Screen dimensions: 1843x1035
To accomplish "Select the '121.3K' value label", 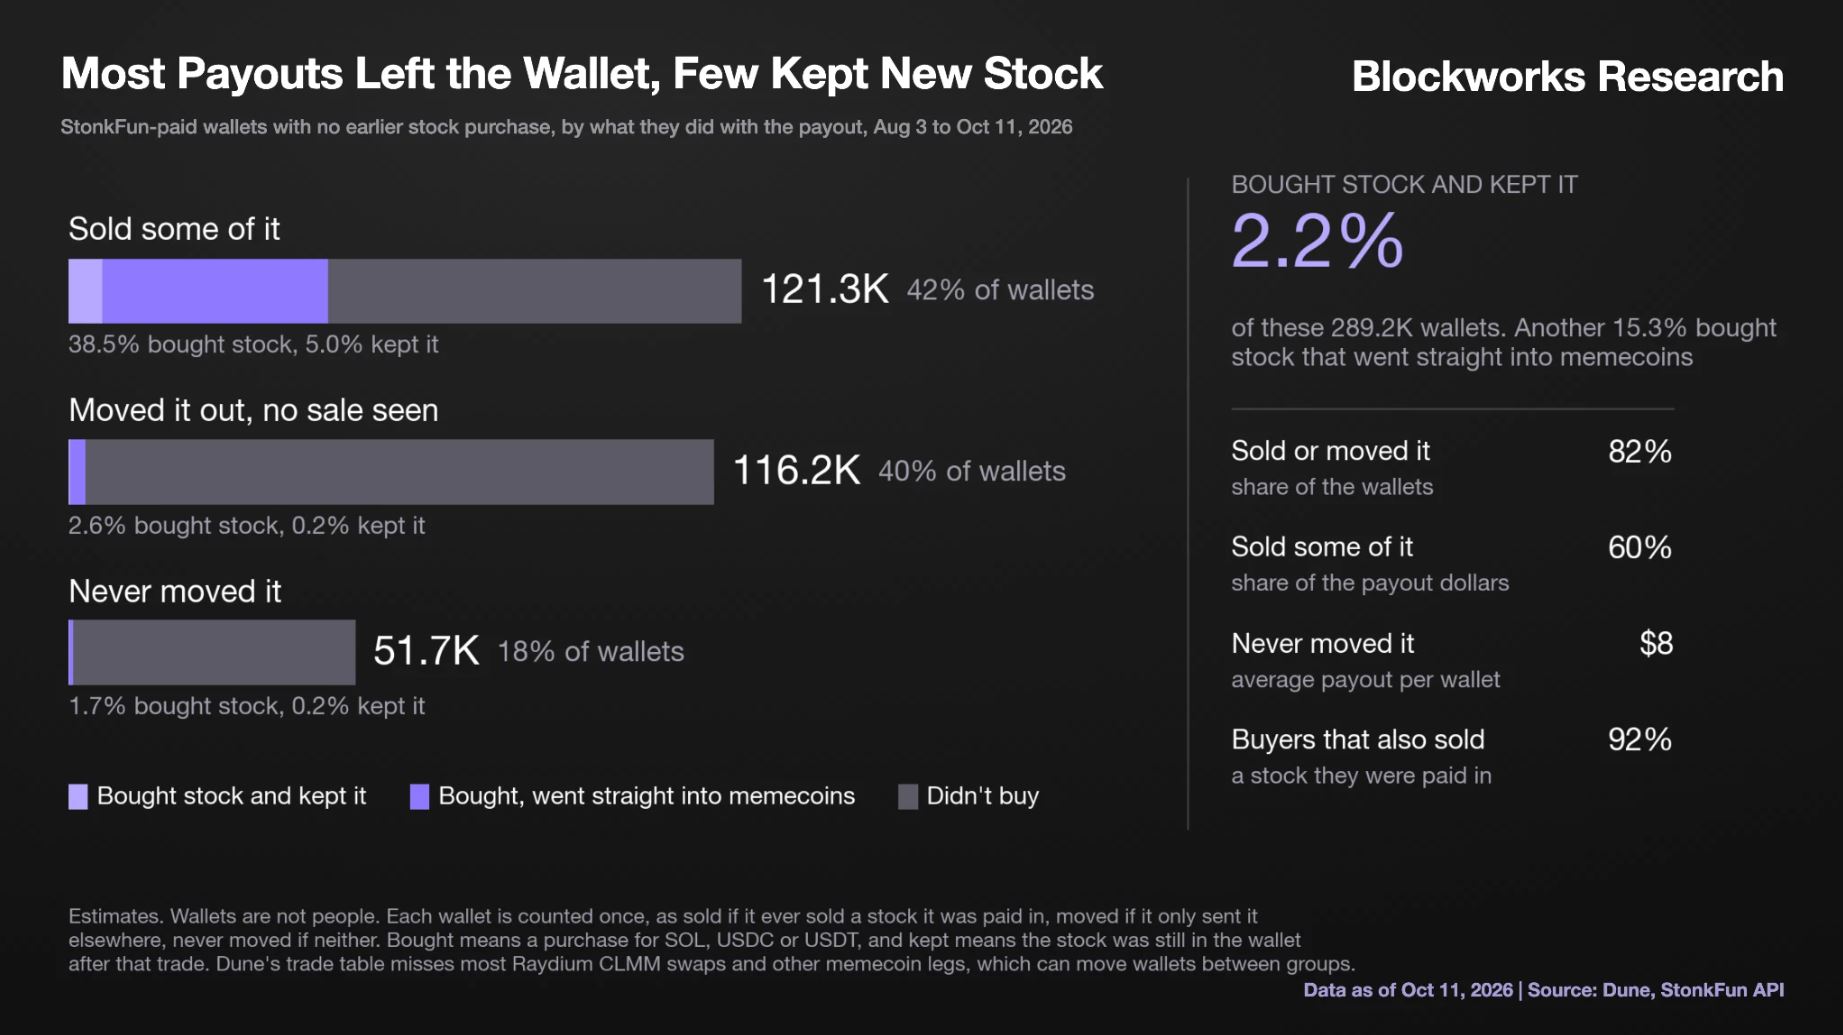I will click(x=825, y=289).
